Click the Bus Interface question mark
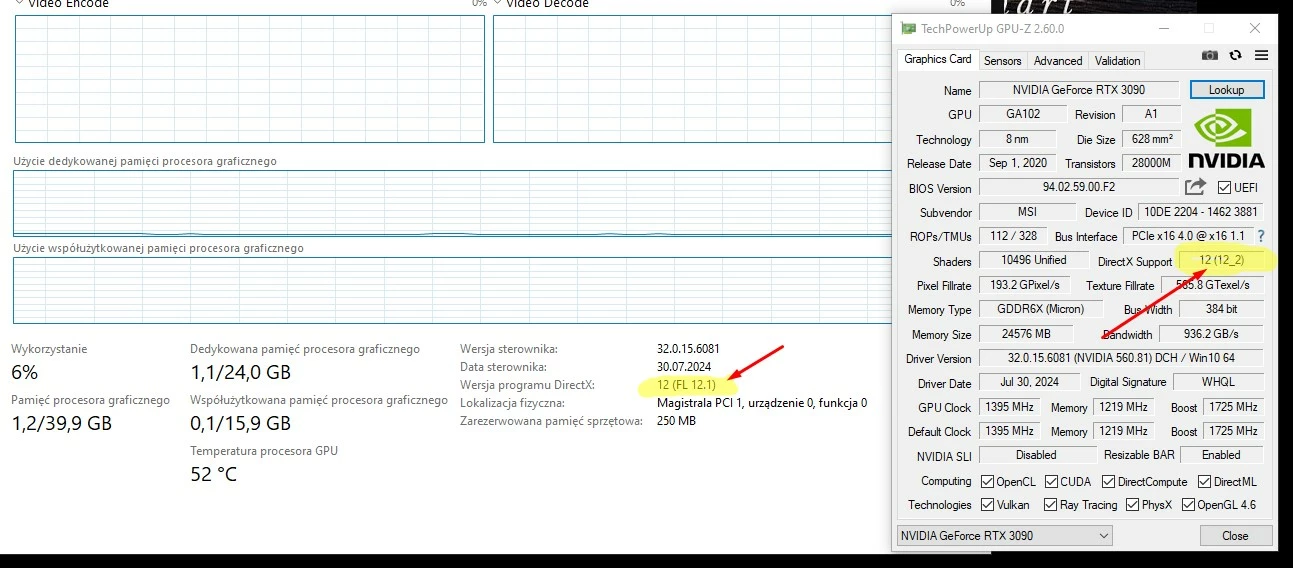Screen dimensions: 1293x568 1261,236
